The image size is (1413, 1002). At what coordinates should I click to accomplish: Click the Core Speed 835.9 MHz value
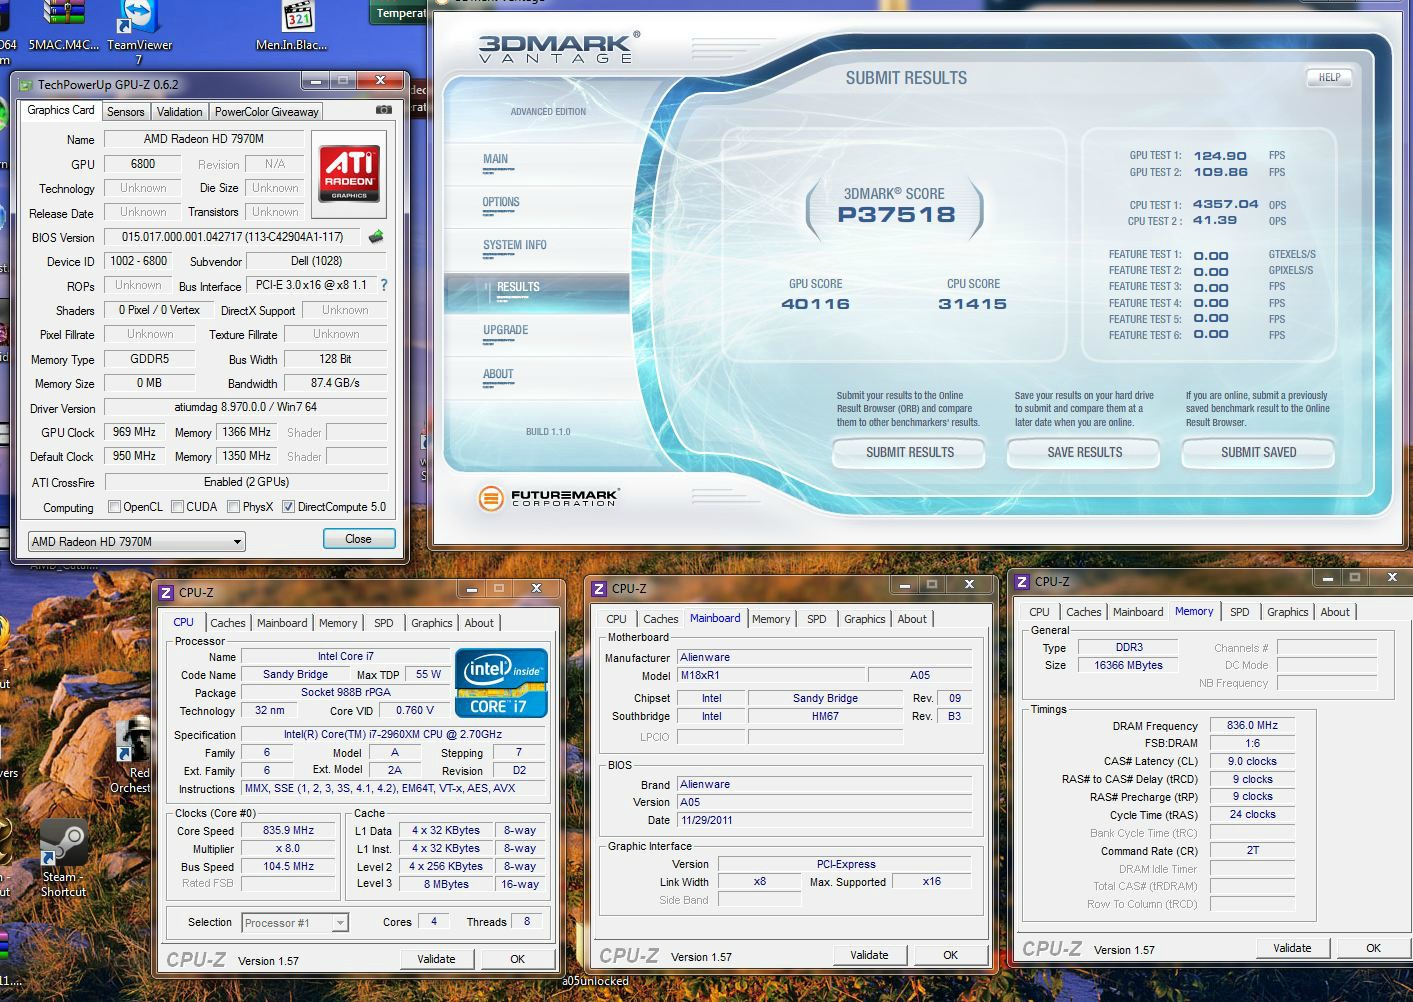tap(288, 831)
